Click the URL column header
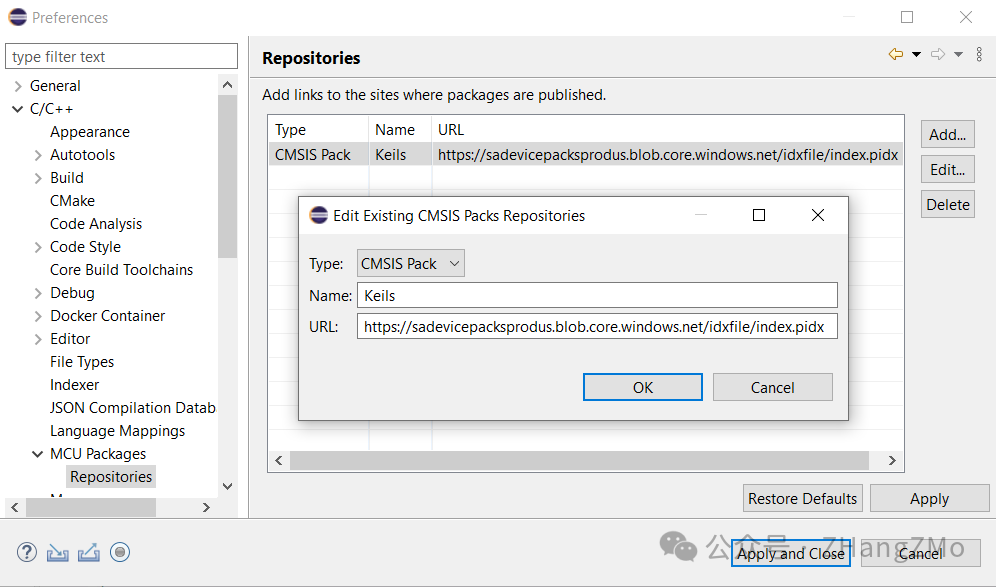 point(668,130)
